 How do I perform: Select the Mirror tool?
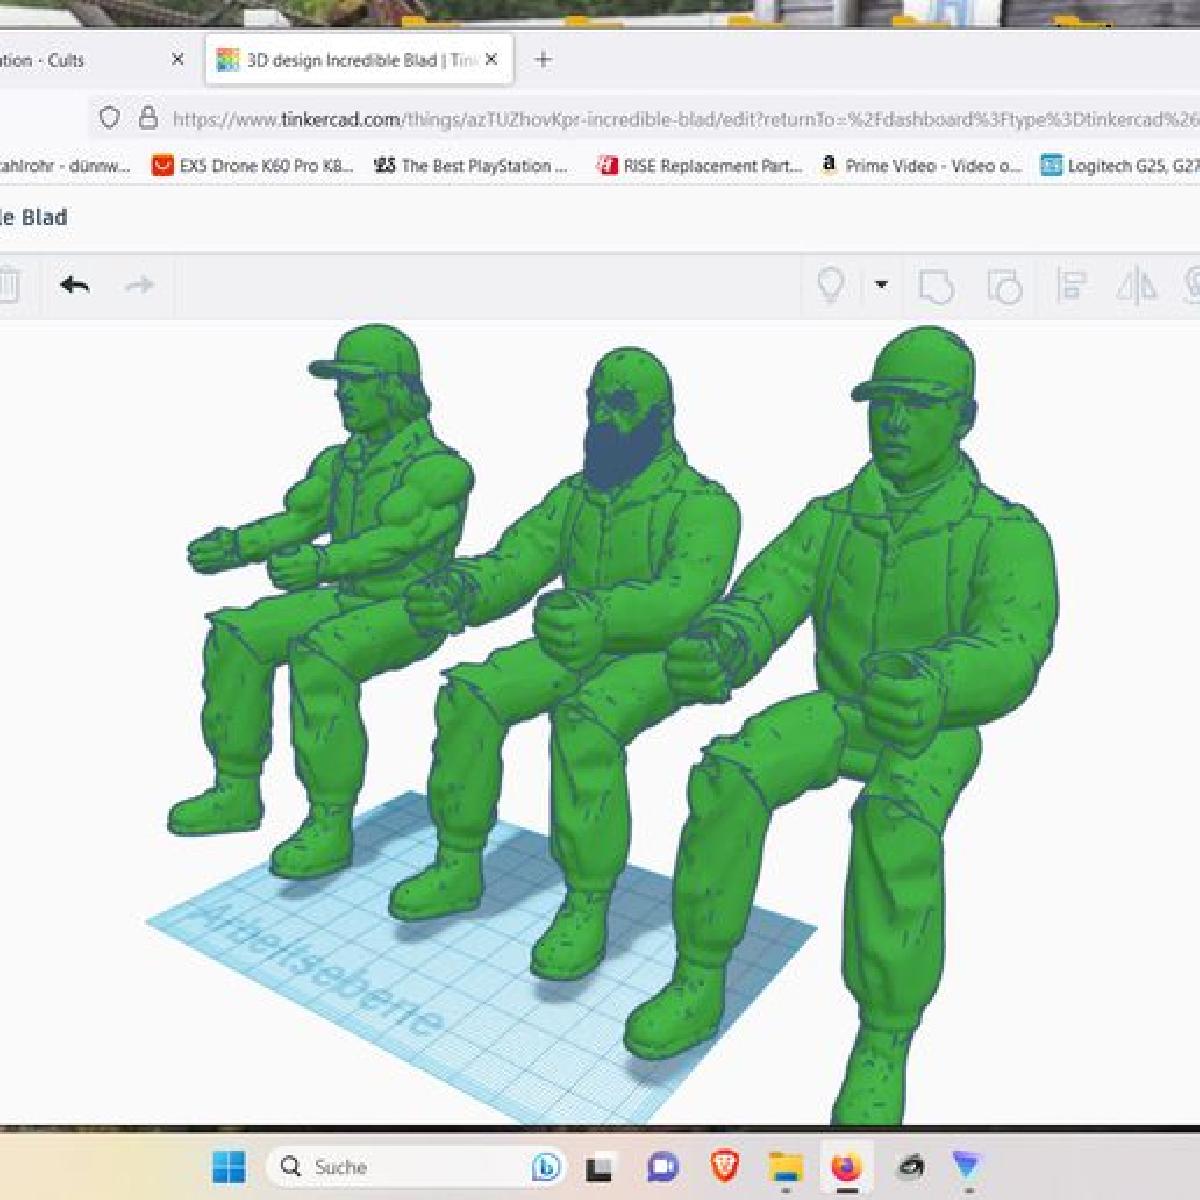pyautogui.click(x=1136, y=287)
